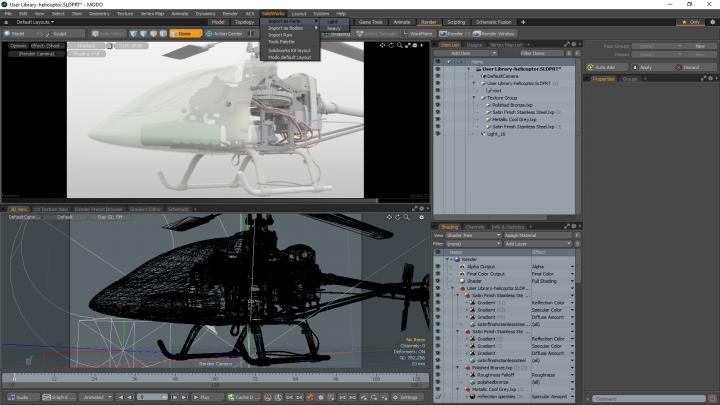
Task: Collapse the Texture Group tree item
Action: coord(474,97)
